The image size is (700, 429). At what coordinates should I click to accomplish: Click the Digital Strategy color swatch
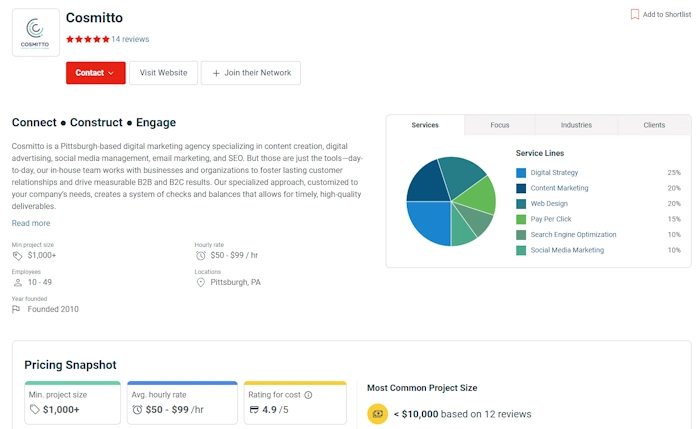(x=521, y=173)
